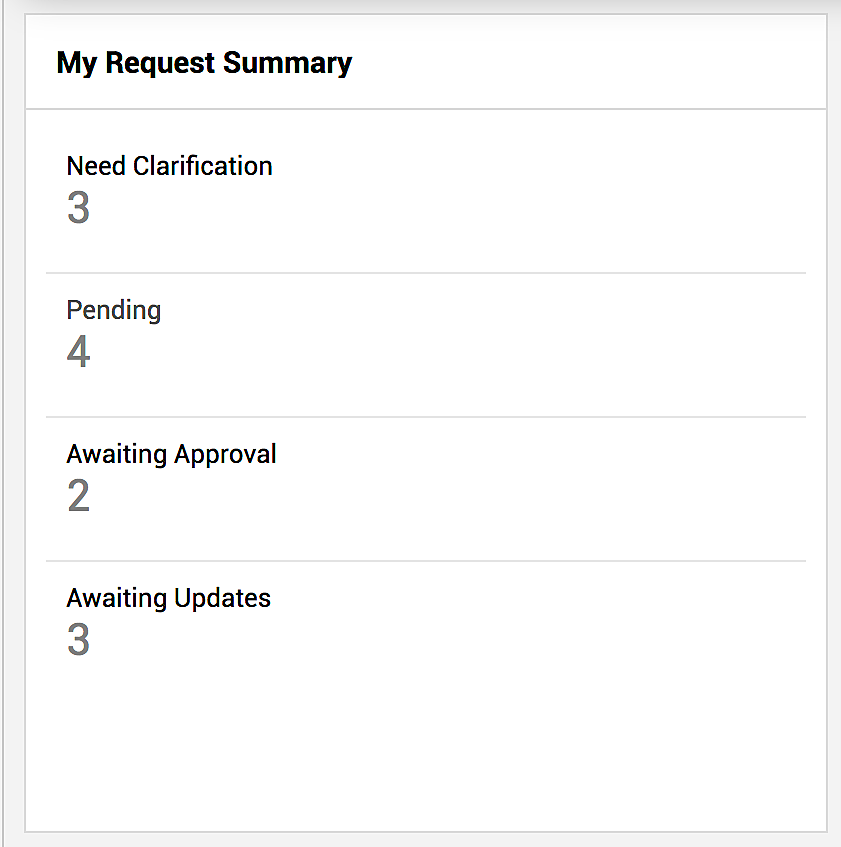Click blank area right of Awaiting Updates row
This screenshot has width=841, height=847.
pos(550,622)
